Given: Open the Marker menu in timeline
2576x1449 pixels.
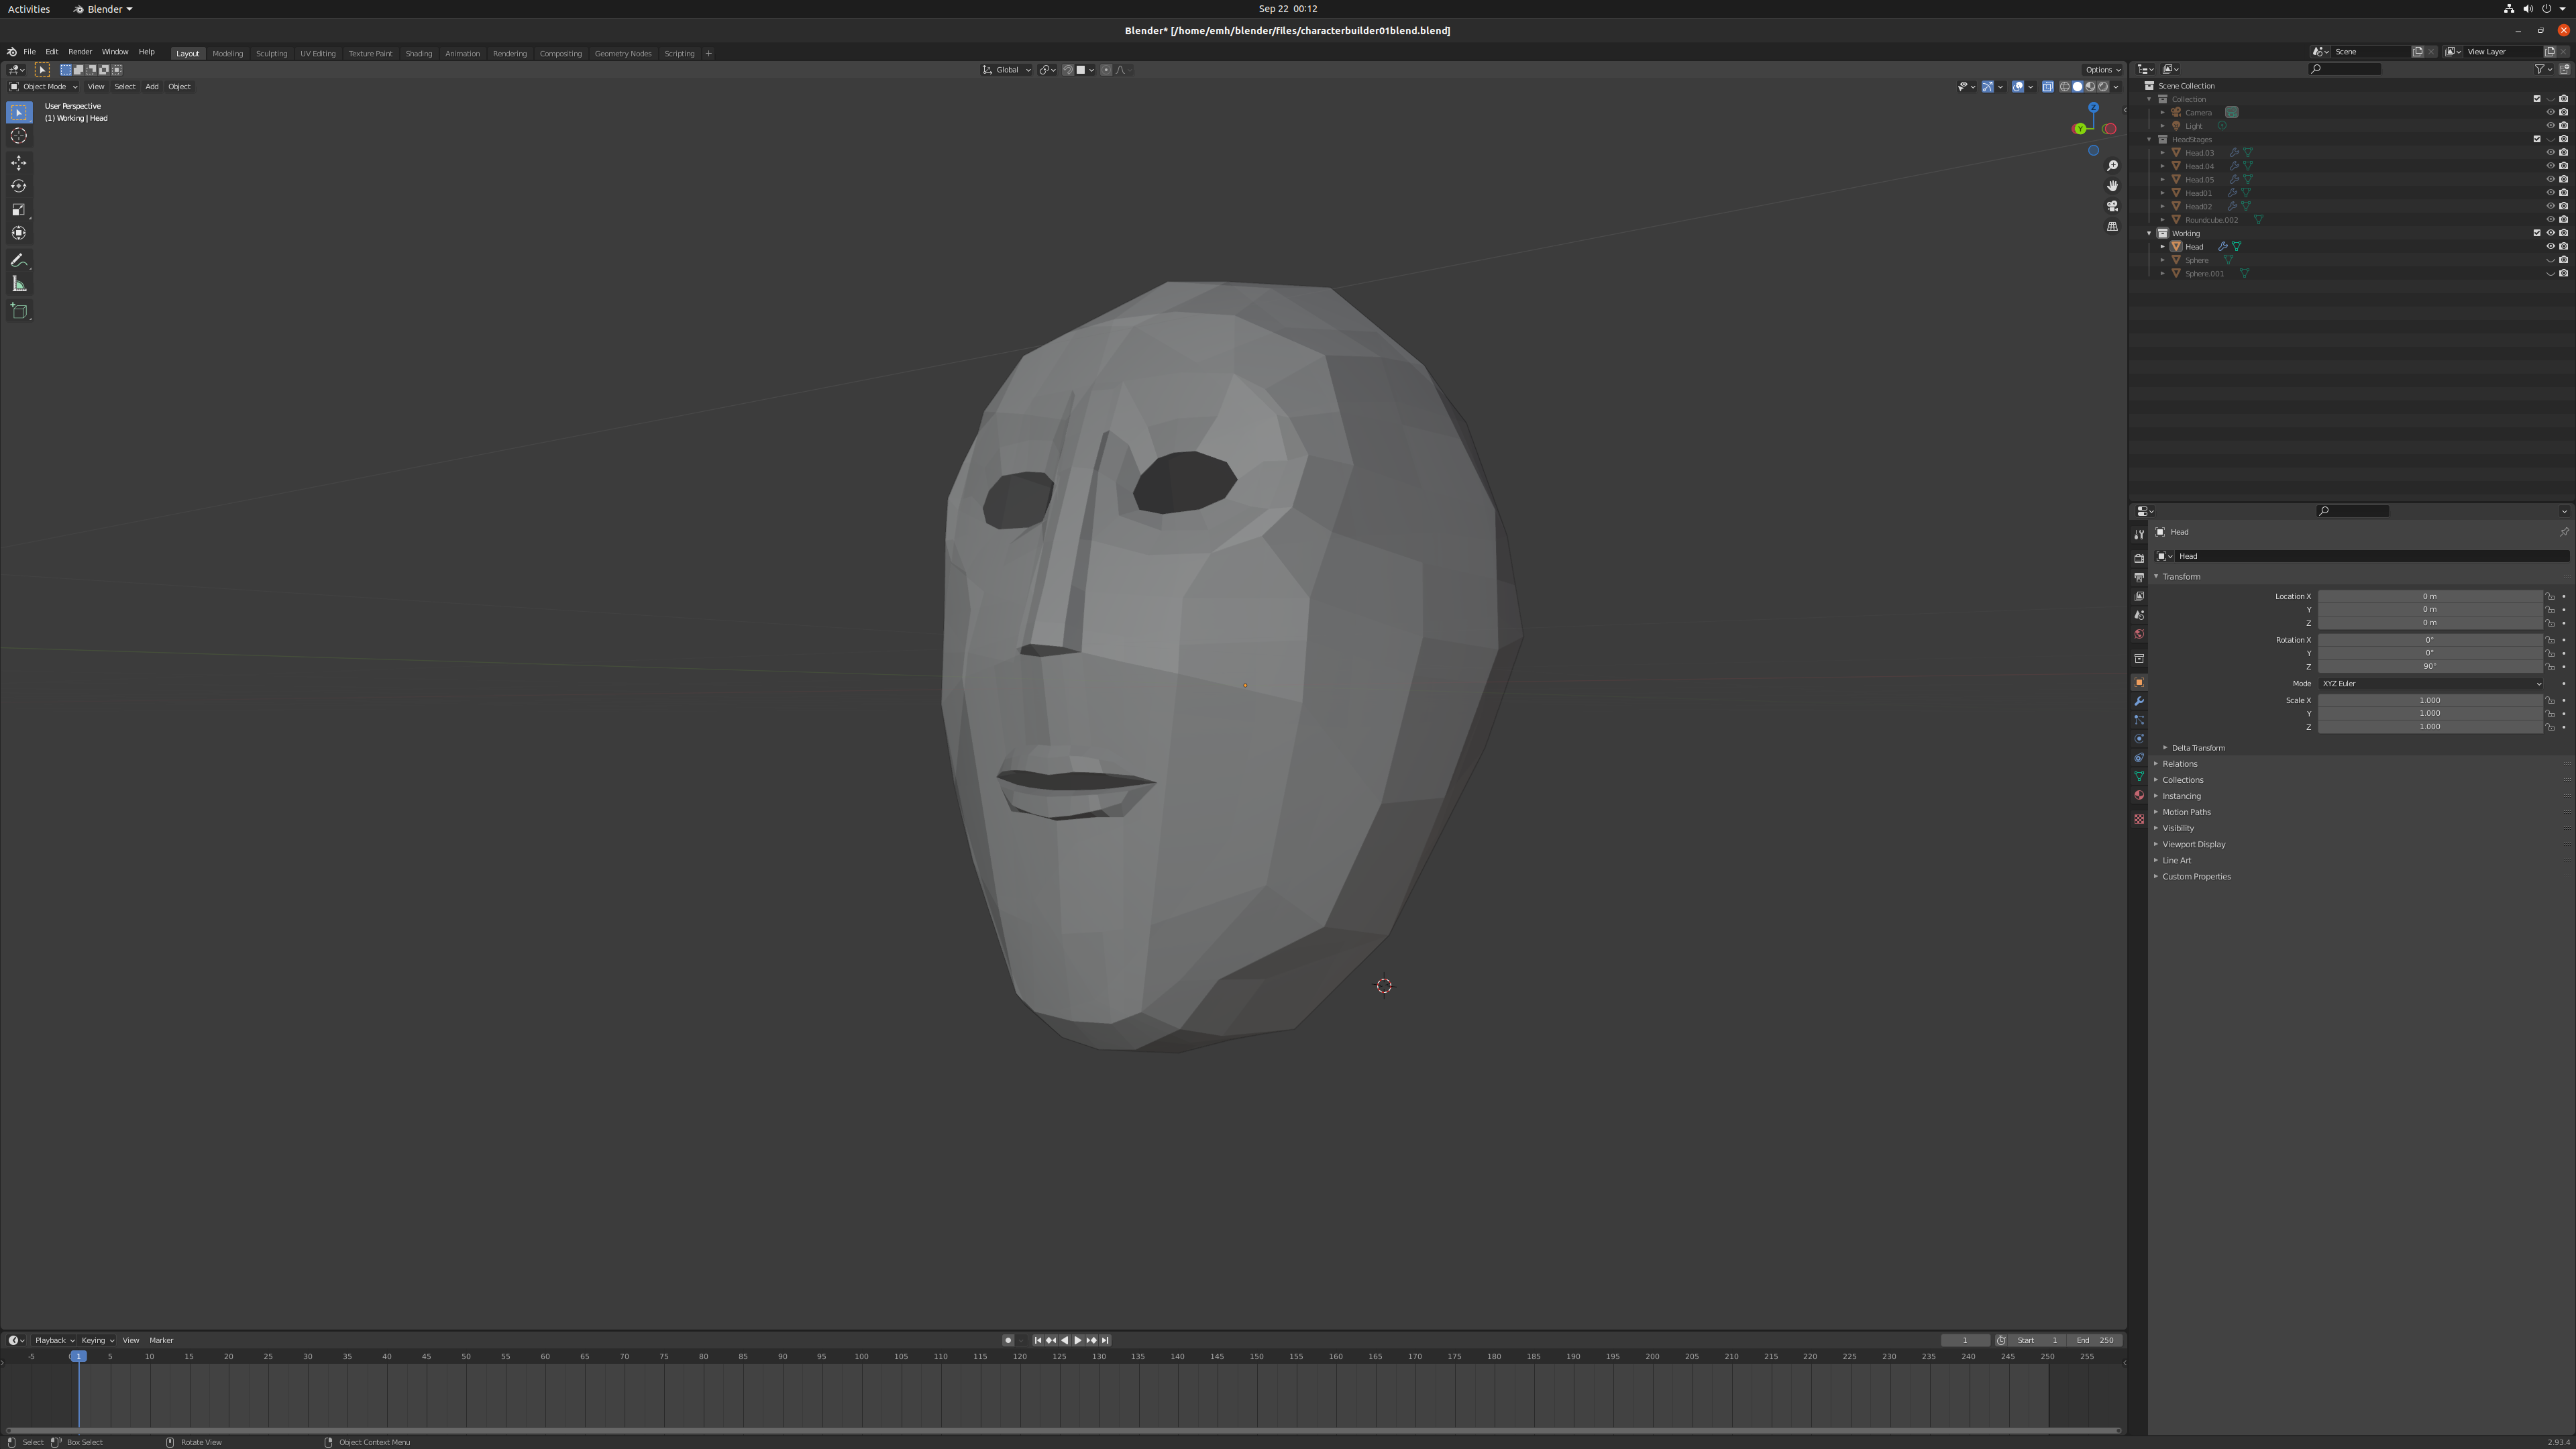Looking at the screenshot, I should coord(161,1340).
